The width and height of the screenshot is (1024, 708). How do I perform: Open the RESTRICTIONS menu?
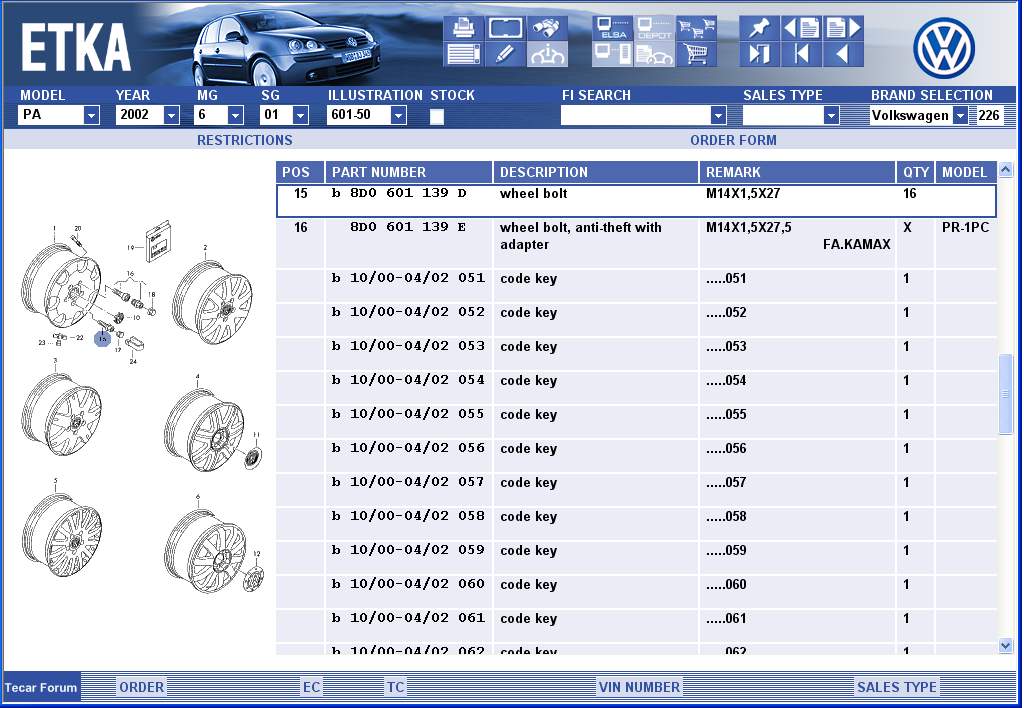245,140
